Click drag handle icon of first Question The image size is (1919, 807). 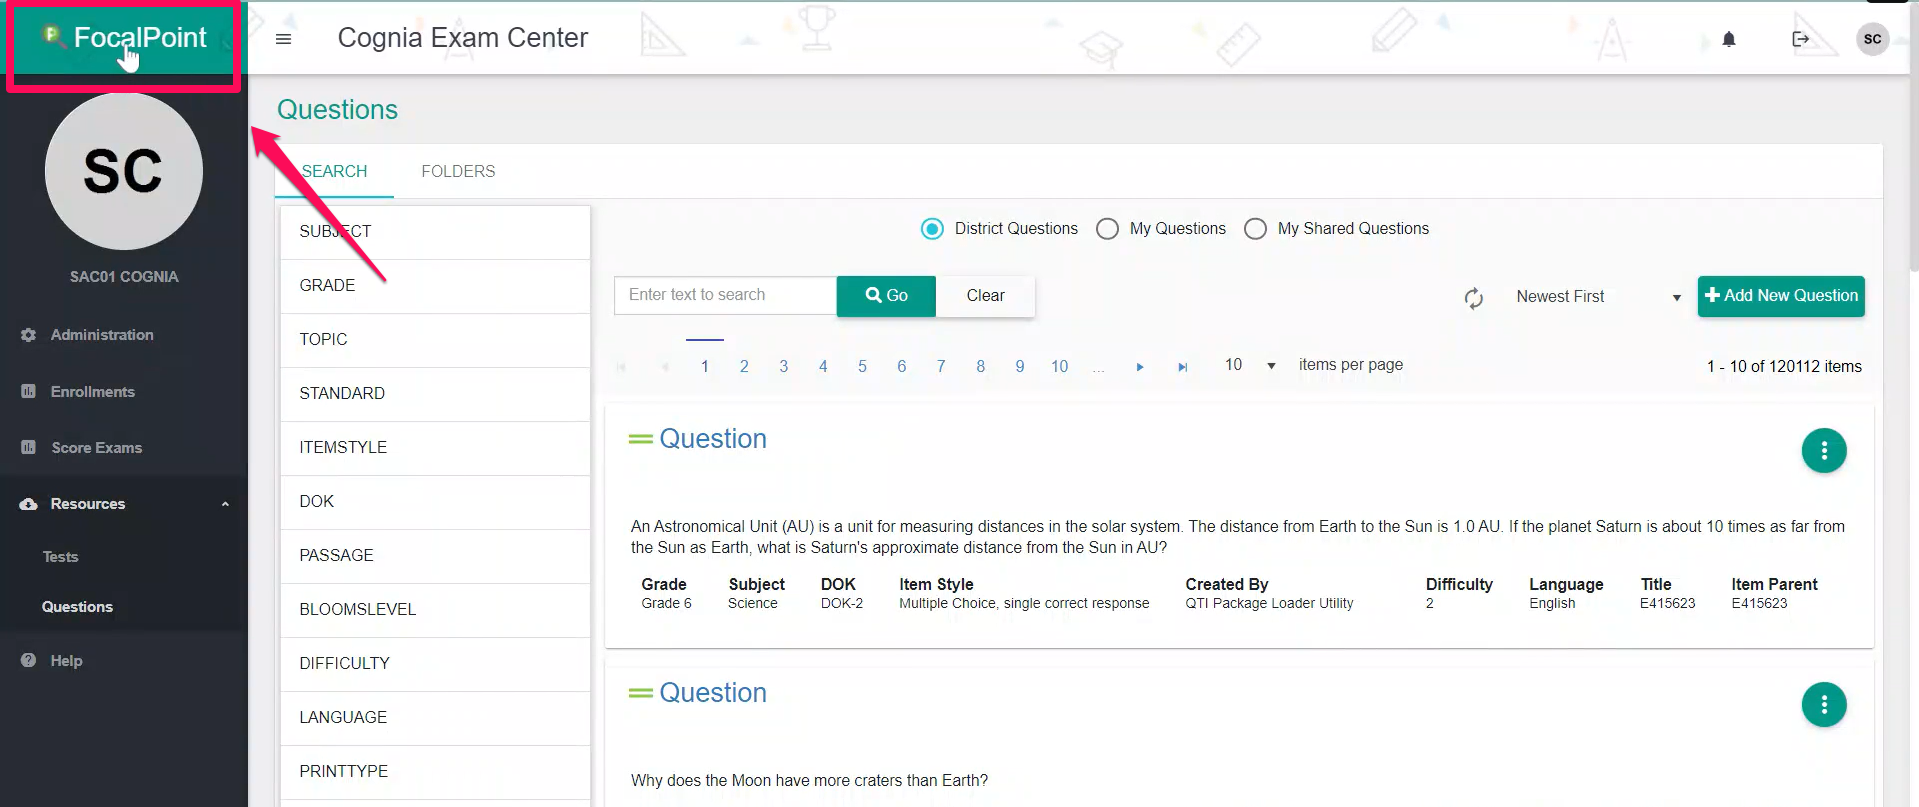point(640,439)
